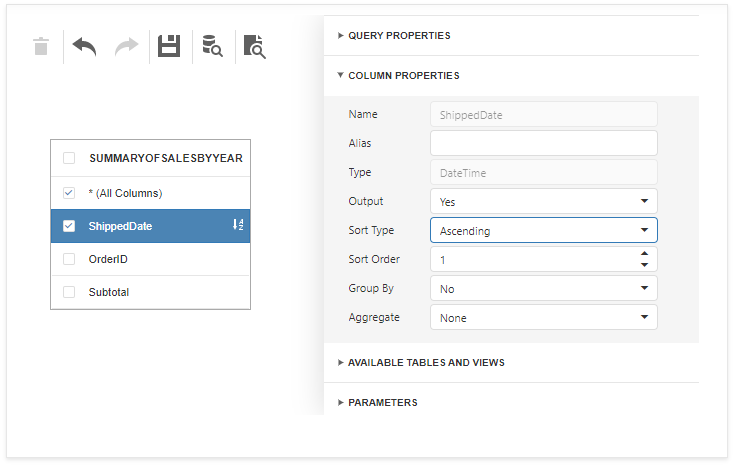Open the Group By dropdown
Screen dimensions: 734x466
(x=543, y=289)
